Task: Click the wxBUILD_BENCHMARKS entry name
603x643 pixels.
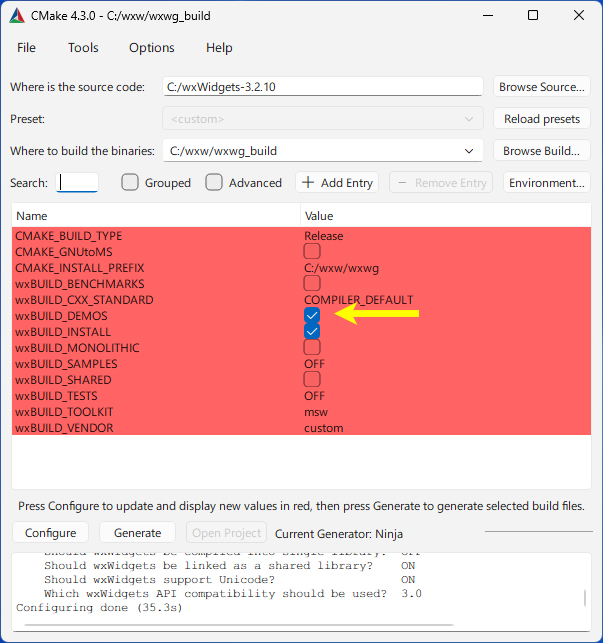Action: [x=80, y=284]
